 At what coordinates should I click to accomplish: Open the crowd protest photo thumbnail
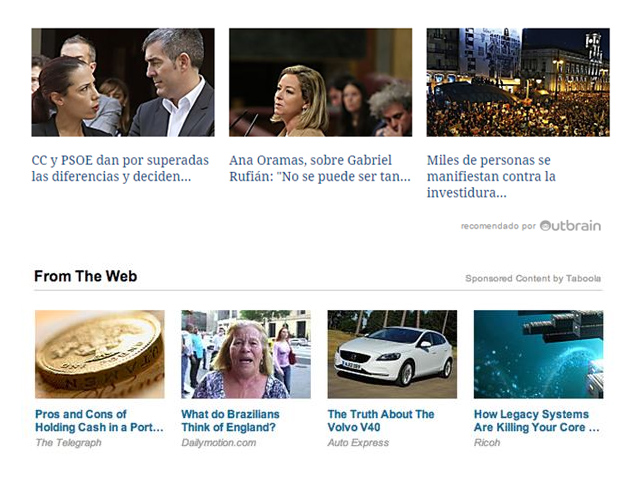pyautogui.click(x=518, y=82)
